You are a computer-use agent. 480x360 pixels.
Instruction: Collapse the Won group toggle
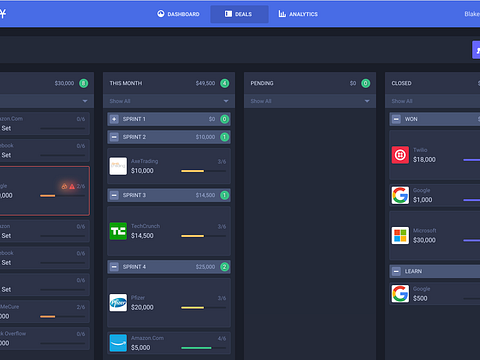click(x=396, y=119)
